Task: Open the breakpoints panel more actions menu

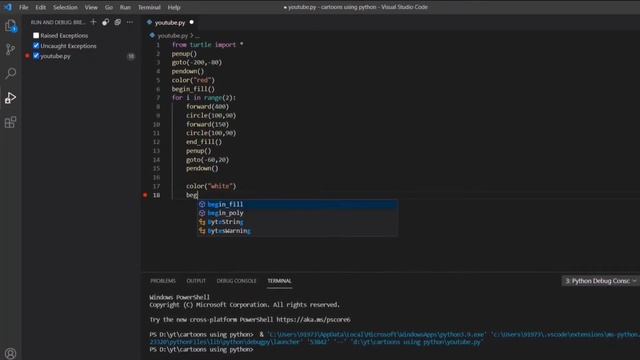Action: point(130,22)
